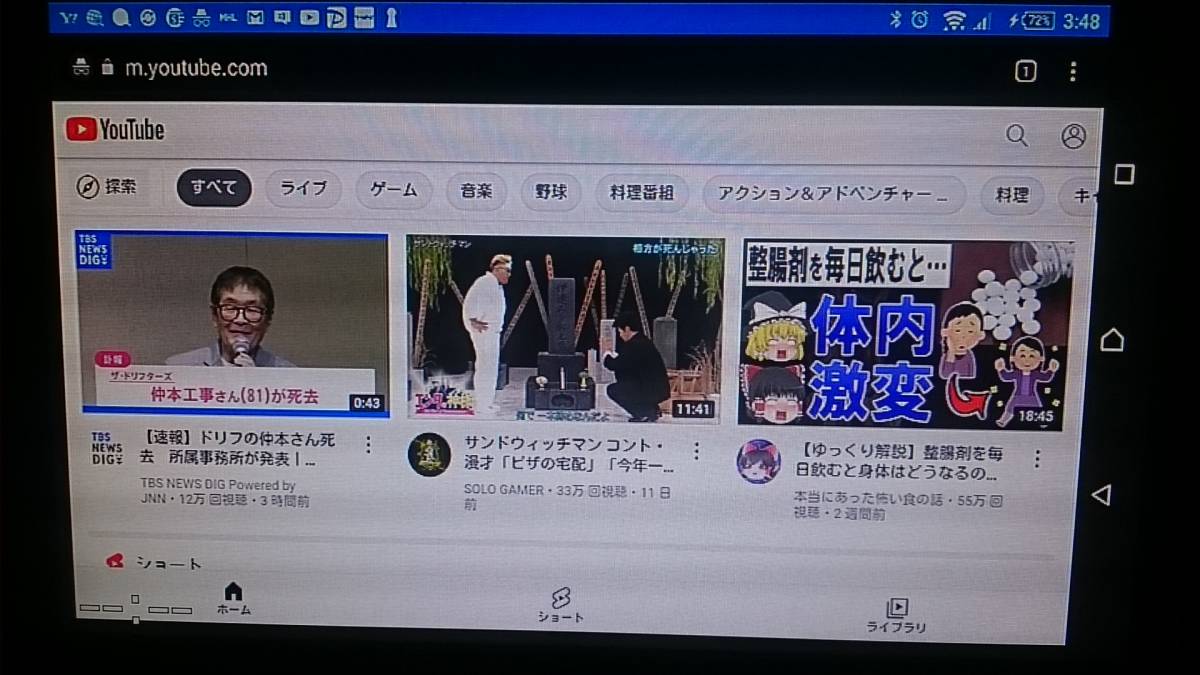The image size is (1200, 675).
Task: Tap Android back triangle button
Action: click(x=1102, y=494)
